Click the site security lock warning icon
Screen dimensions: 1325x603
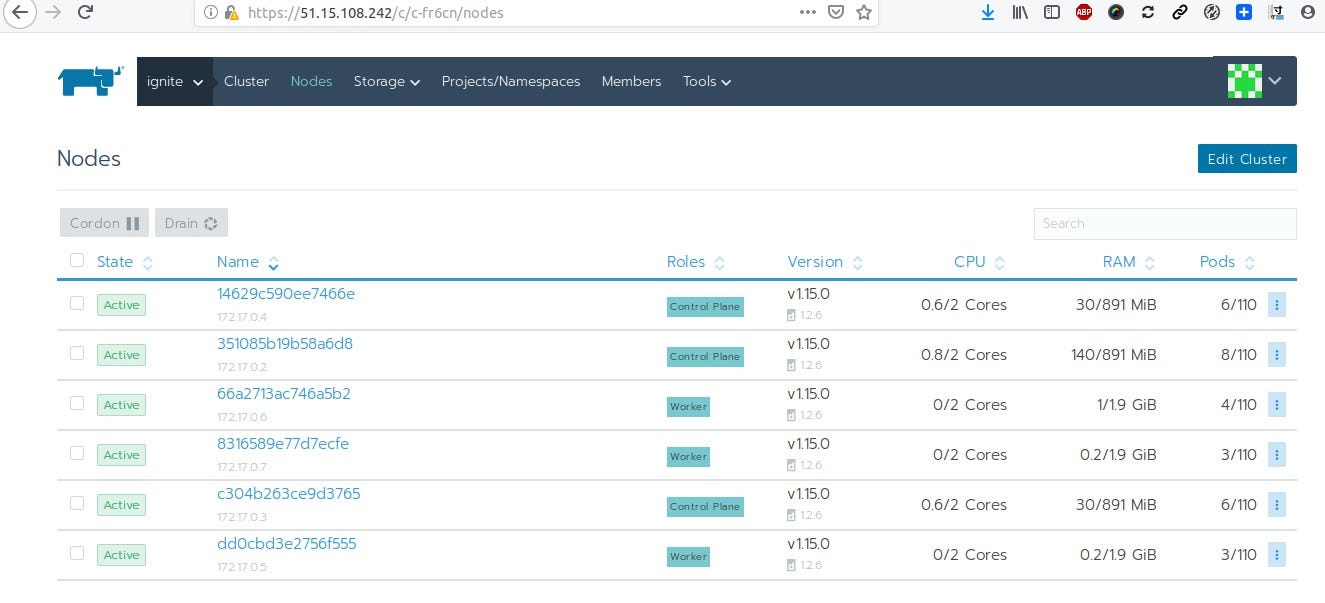[x=232, y=13]
